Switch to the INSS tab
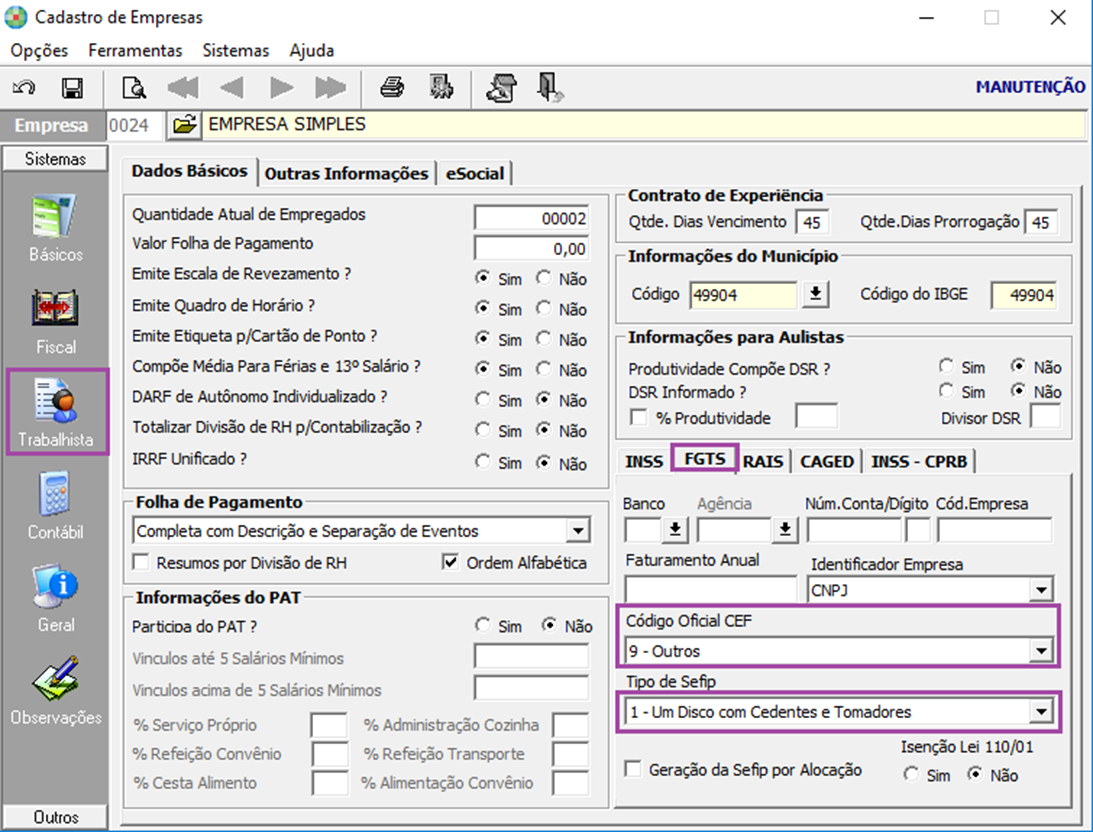The width and height of the screenshot is (1093, 832). tap(644, 461)
